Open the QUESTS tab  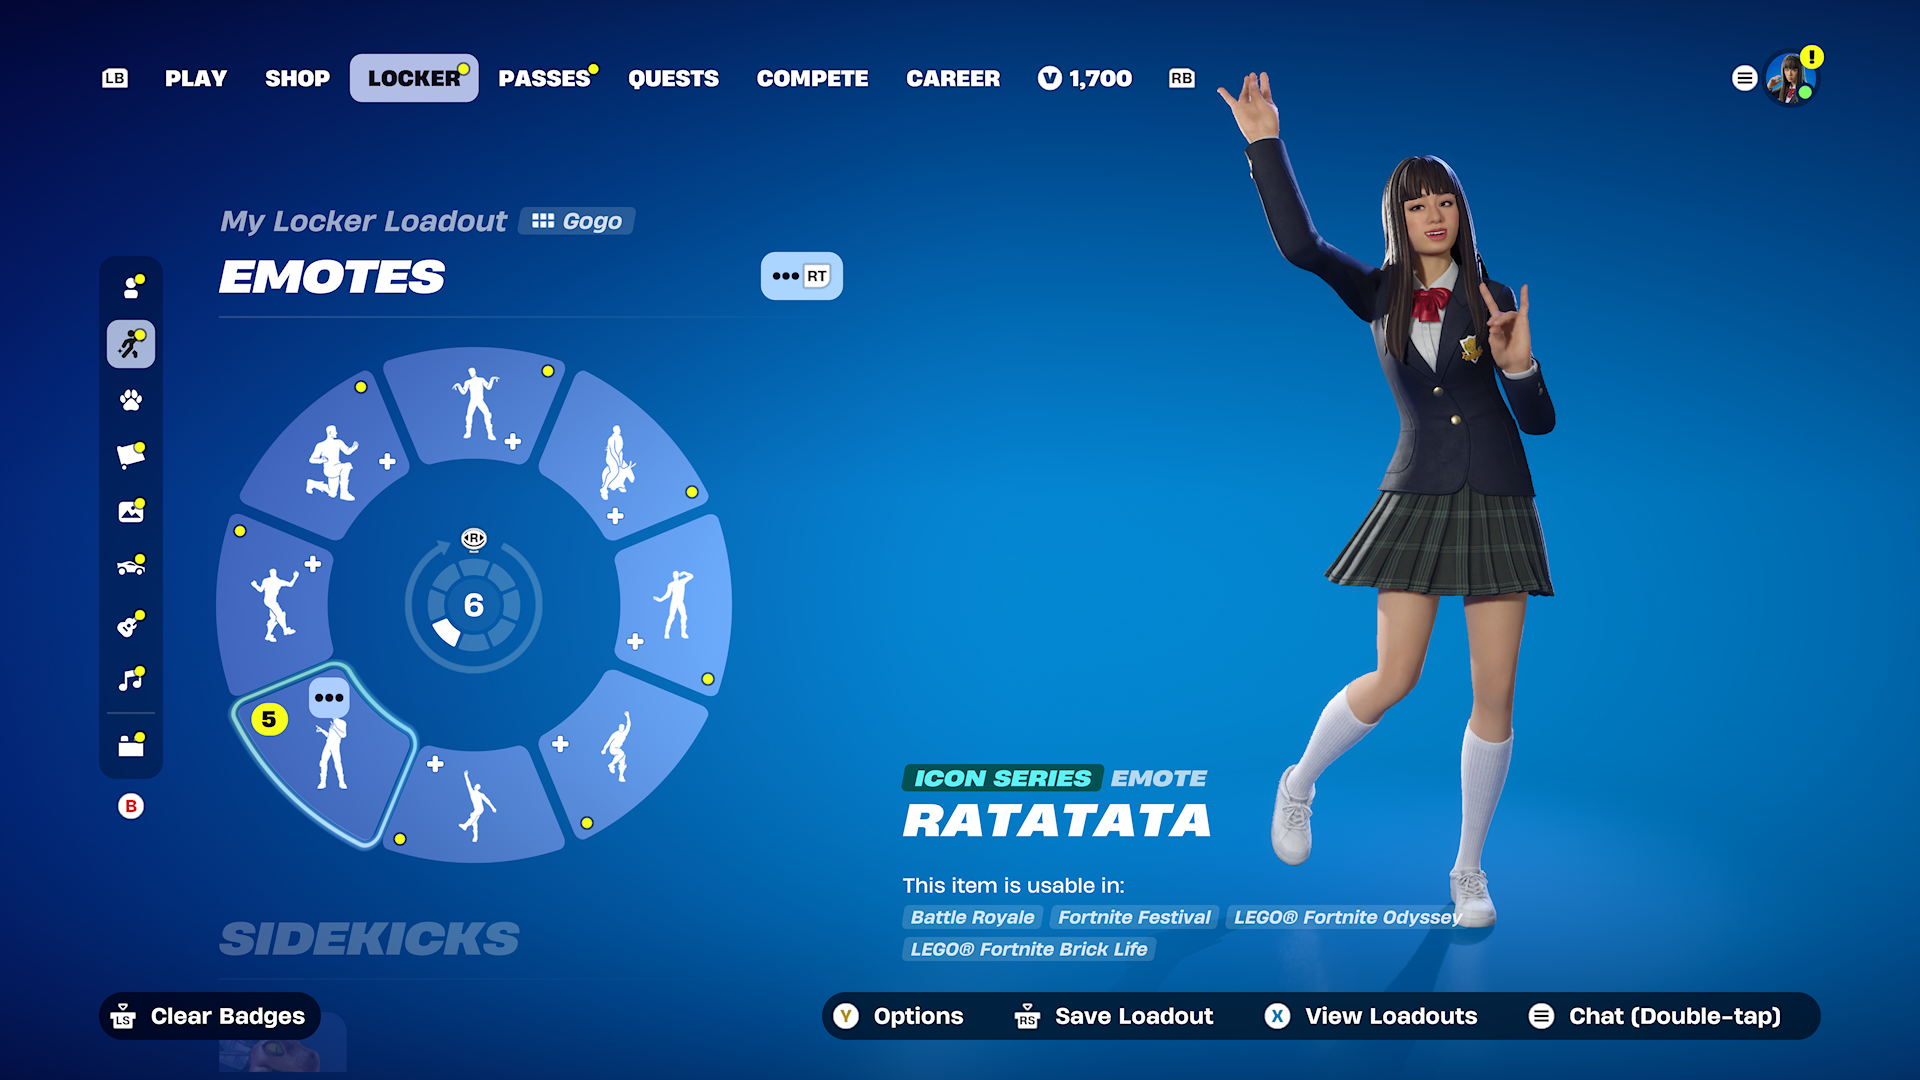pyautogui.click(x=673, y=78)
